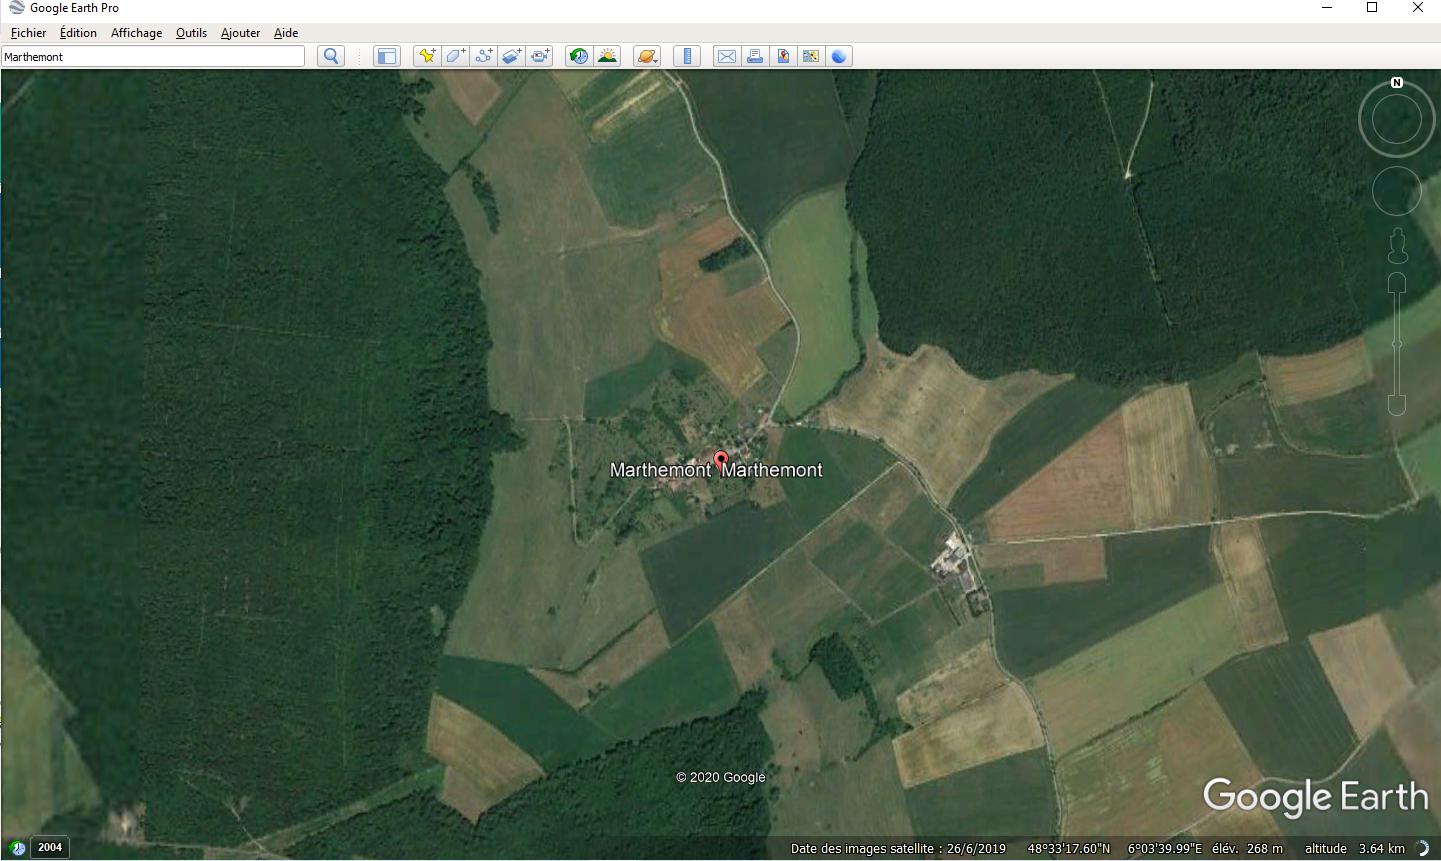Screen dimensions: 1441x861
Task: Click the 2004 historical imagery year button
Action: (x=50, y=847)
